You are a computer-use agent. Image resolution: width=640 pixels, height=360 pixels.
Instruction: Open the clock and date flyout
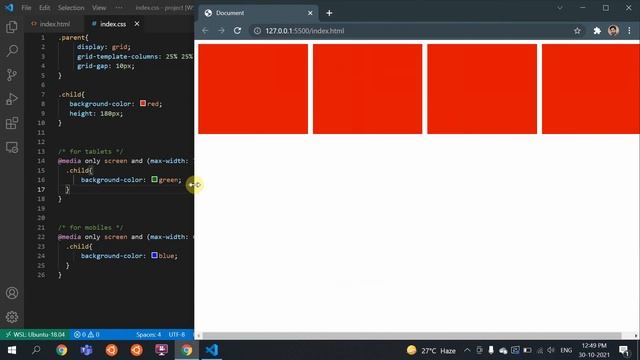(x=594, y=350)
